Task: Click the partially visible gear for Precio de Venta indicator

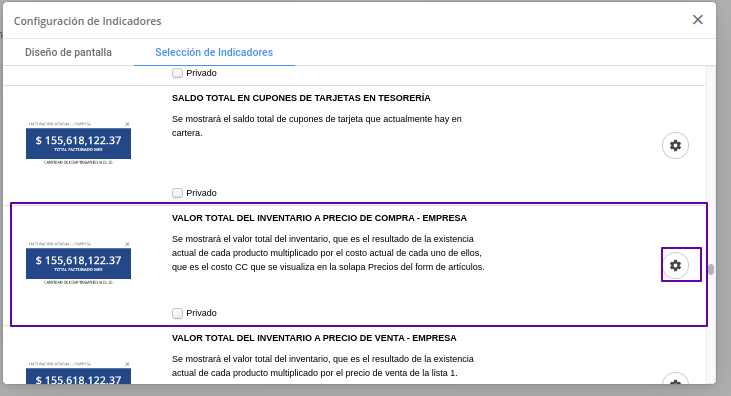Action: click(x=675, y=378)
